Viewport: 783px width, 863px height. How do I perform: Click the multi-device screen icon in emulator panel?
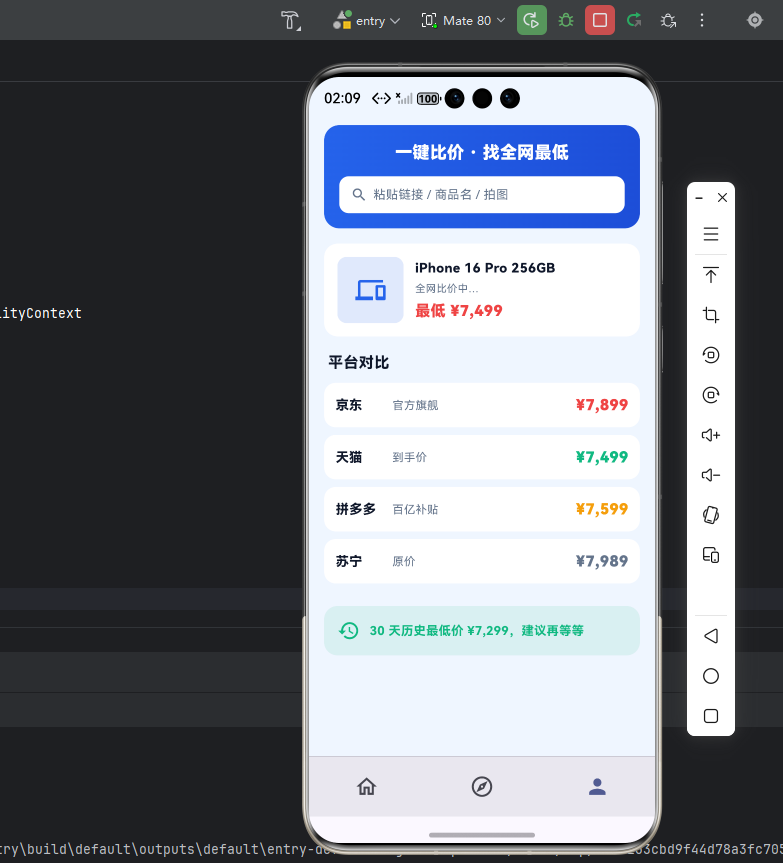pos(711,555)
